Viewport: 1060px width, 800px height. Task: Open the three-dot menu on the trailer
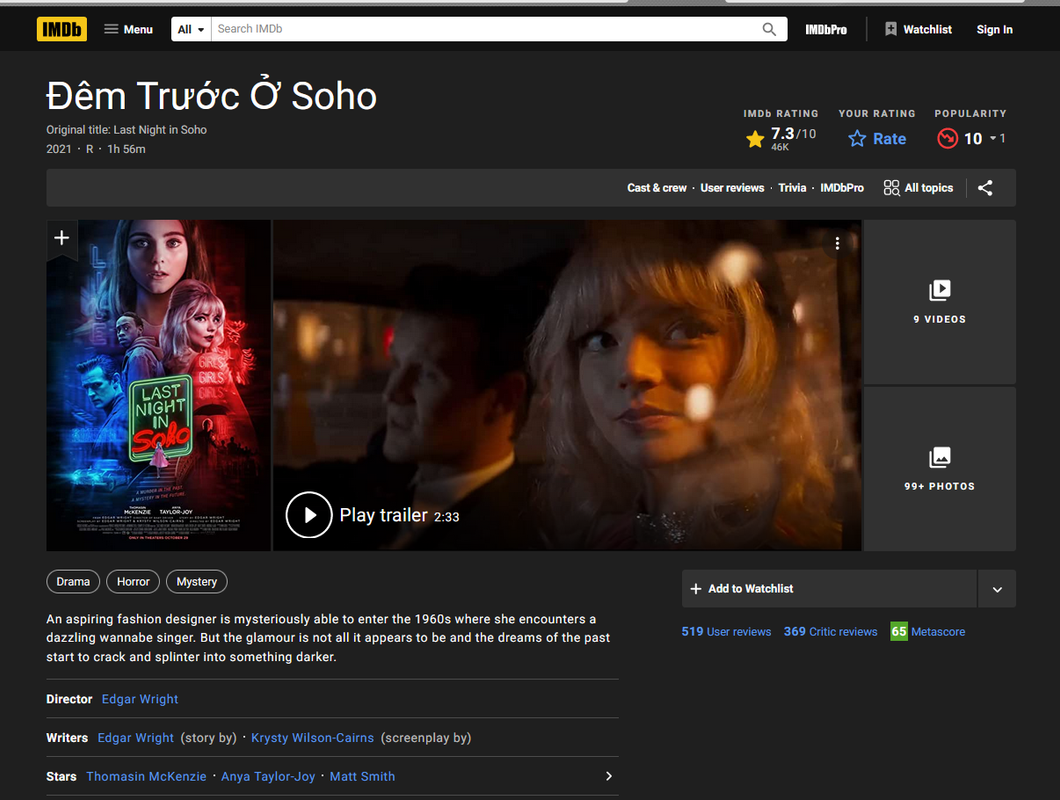837,243
